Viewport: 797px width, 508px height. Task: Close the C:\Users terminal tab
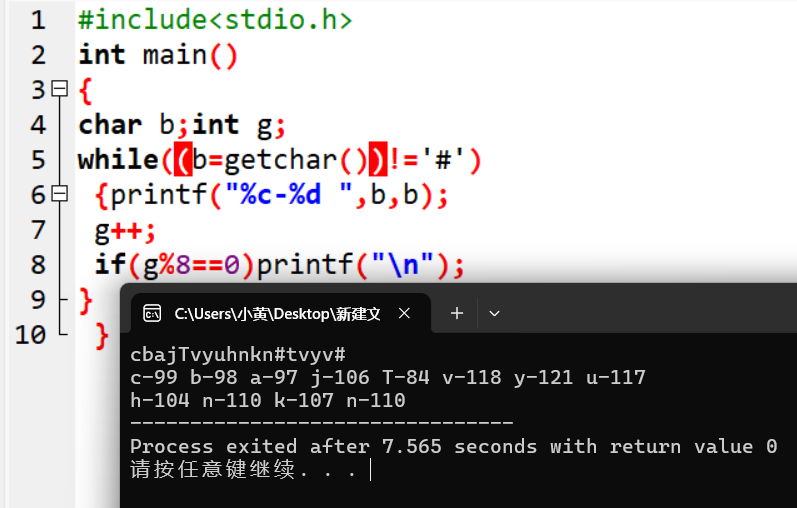(405, 313)
